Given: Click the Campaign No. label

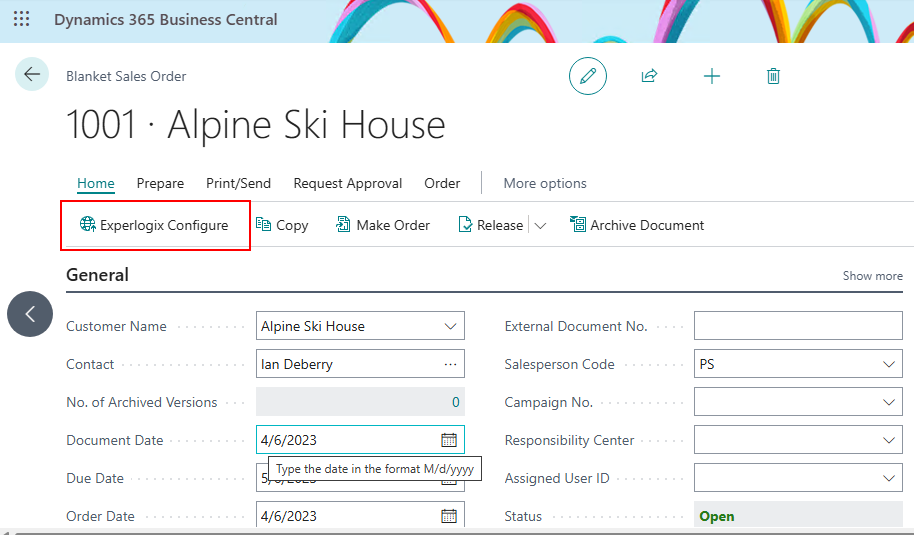Looking at the screenshot, I should (549, 402).
